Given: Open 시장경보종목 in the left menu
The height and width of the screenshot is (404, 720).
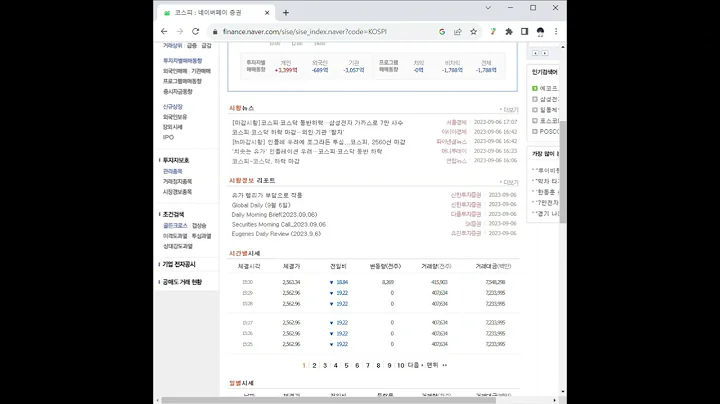Looking at the screenshot, I should (177, 192).
